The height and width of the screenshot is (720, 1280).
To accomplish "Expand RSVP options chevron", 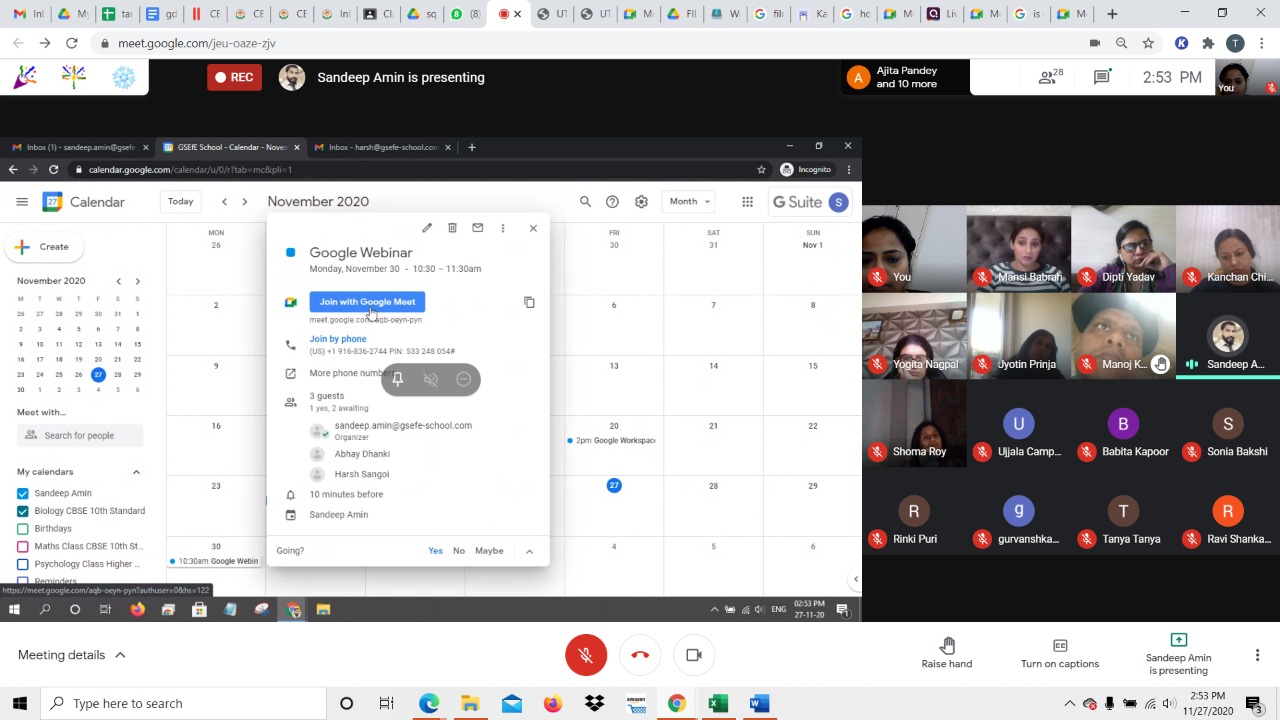I will pos(529,551).
